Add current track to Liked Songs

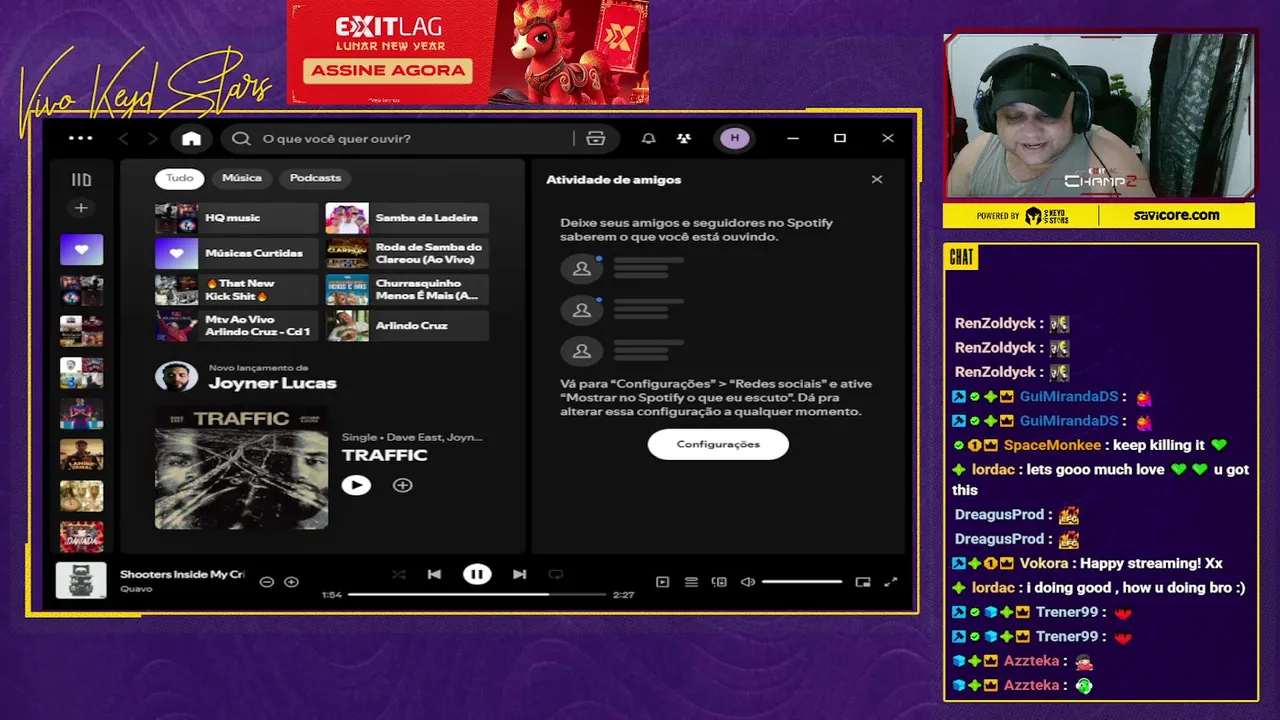click(x=291, y=582)
